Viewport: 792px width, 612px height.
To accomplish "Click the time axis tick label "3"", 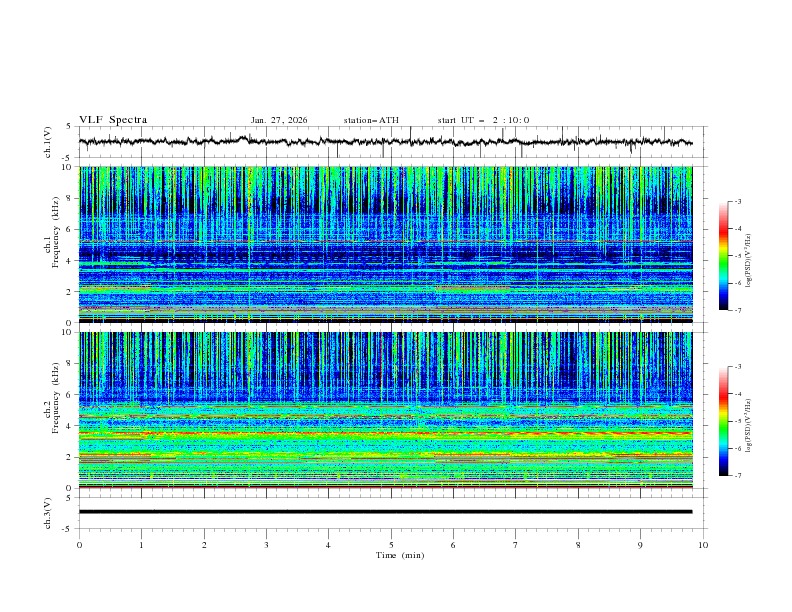I will tap(266, 545).
